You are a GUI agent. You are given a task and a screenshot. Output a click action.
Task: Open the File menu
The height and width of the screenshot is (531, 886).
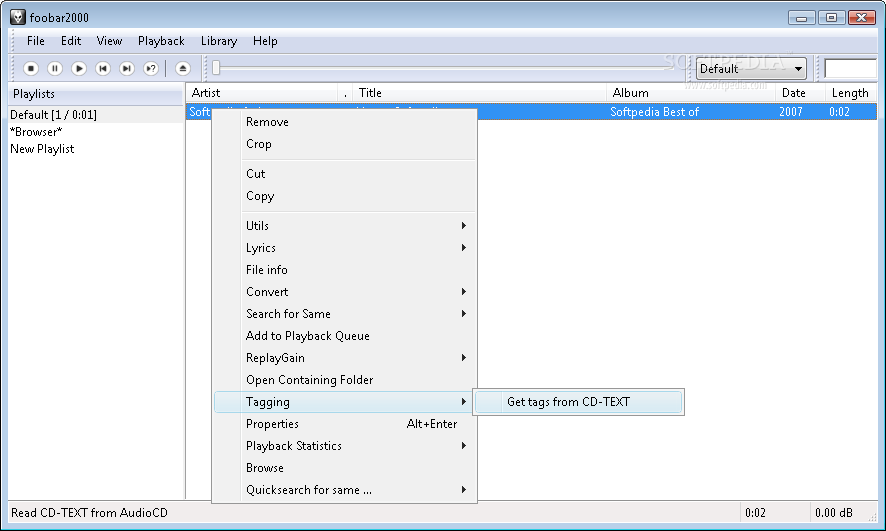pyautogui.click(x=36, y=41)
